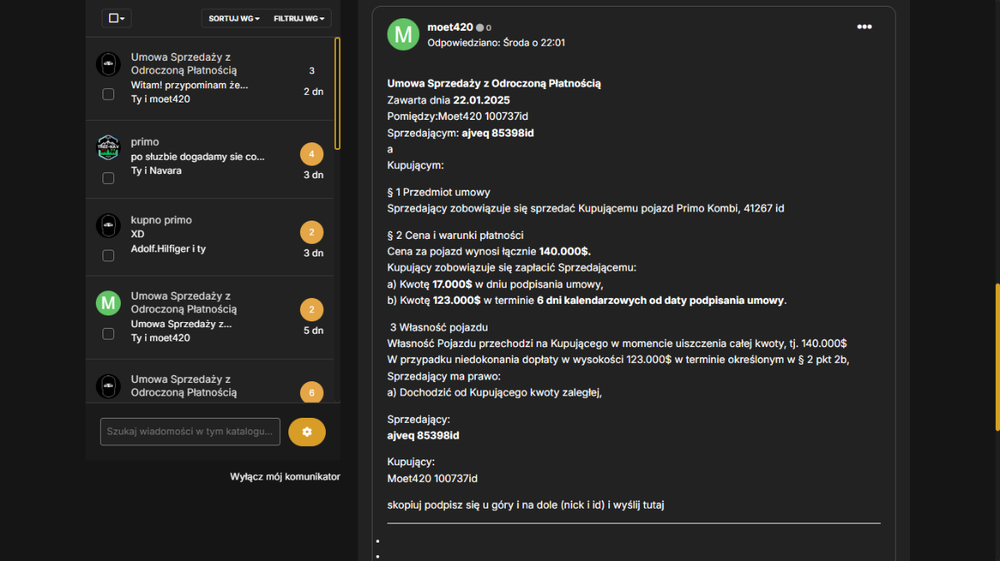Click the conversation list scrollbar

[x=337, y=94]
